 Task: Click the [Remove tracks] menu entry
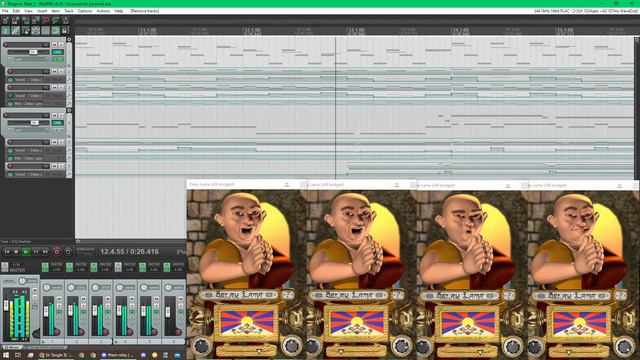click(x=144, y=11)
